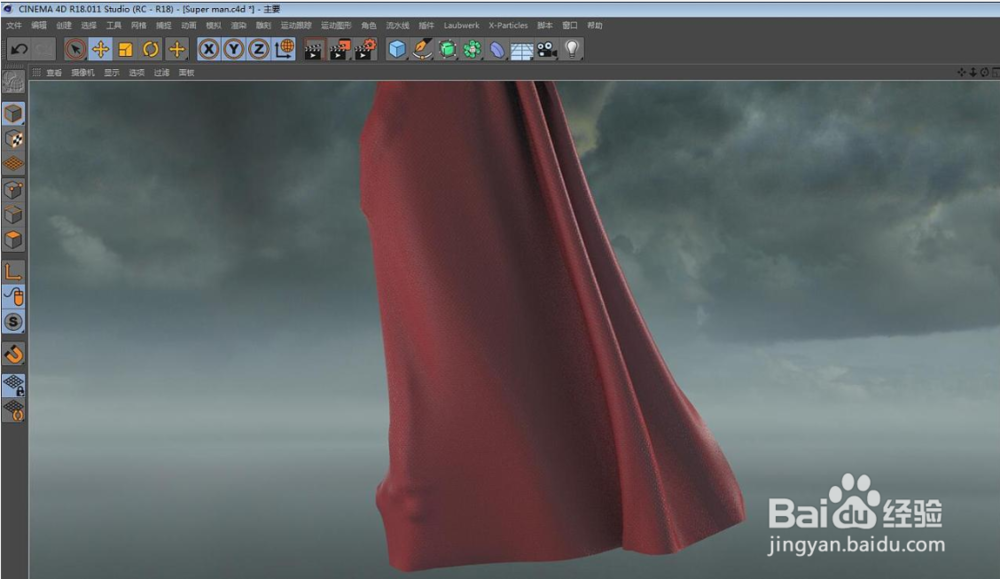Open the 窗口 Window menu
Screen dimensions: 1000x579
click(x=570, y=26)
